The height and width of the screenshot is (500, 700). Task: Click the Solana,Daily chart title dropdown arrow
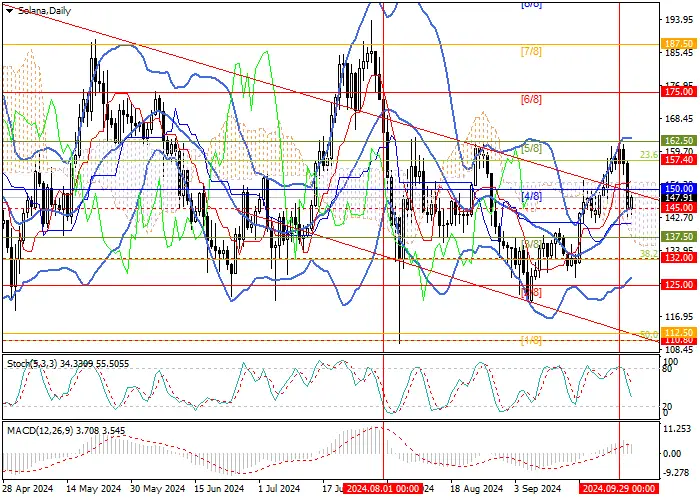[x=9, y=11]
